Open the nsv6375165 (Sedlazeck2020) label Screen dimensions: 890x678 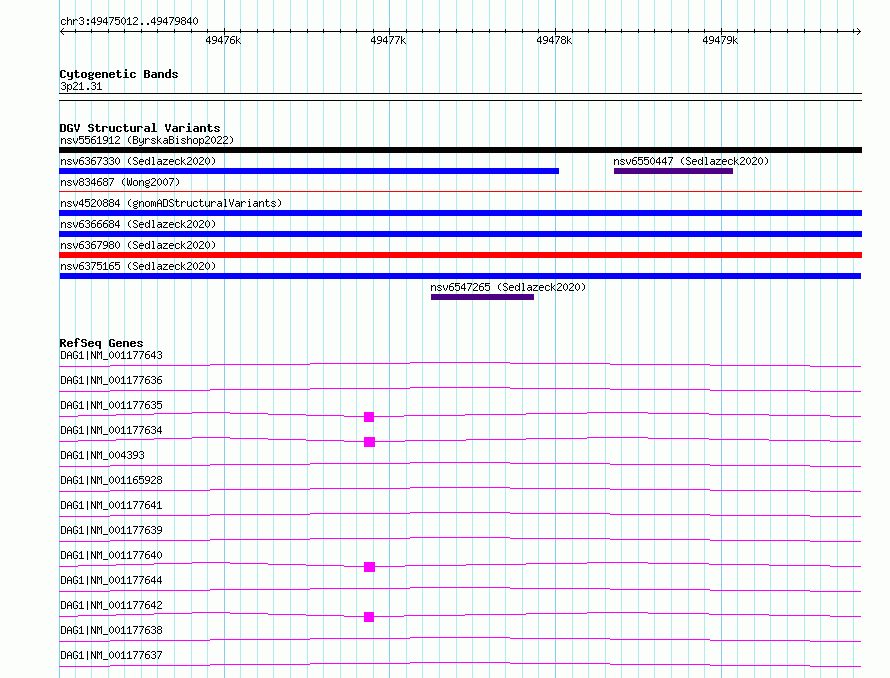coord(138,266)
